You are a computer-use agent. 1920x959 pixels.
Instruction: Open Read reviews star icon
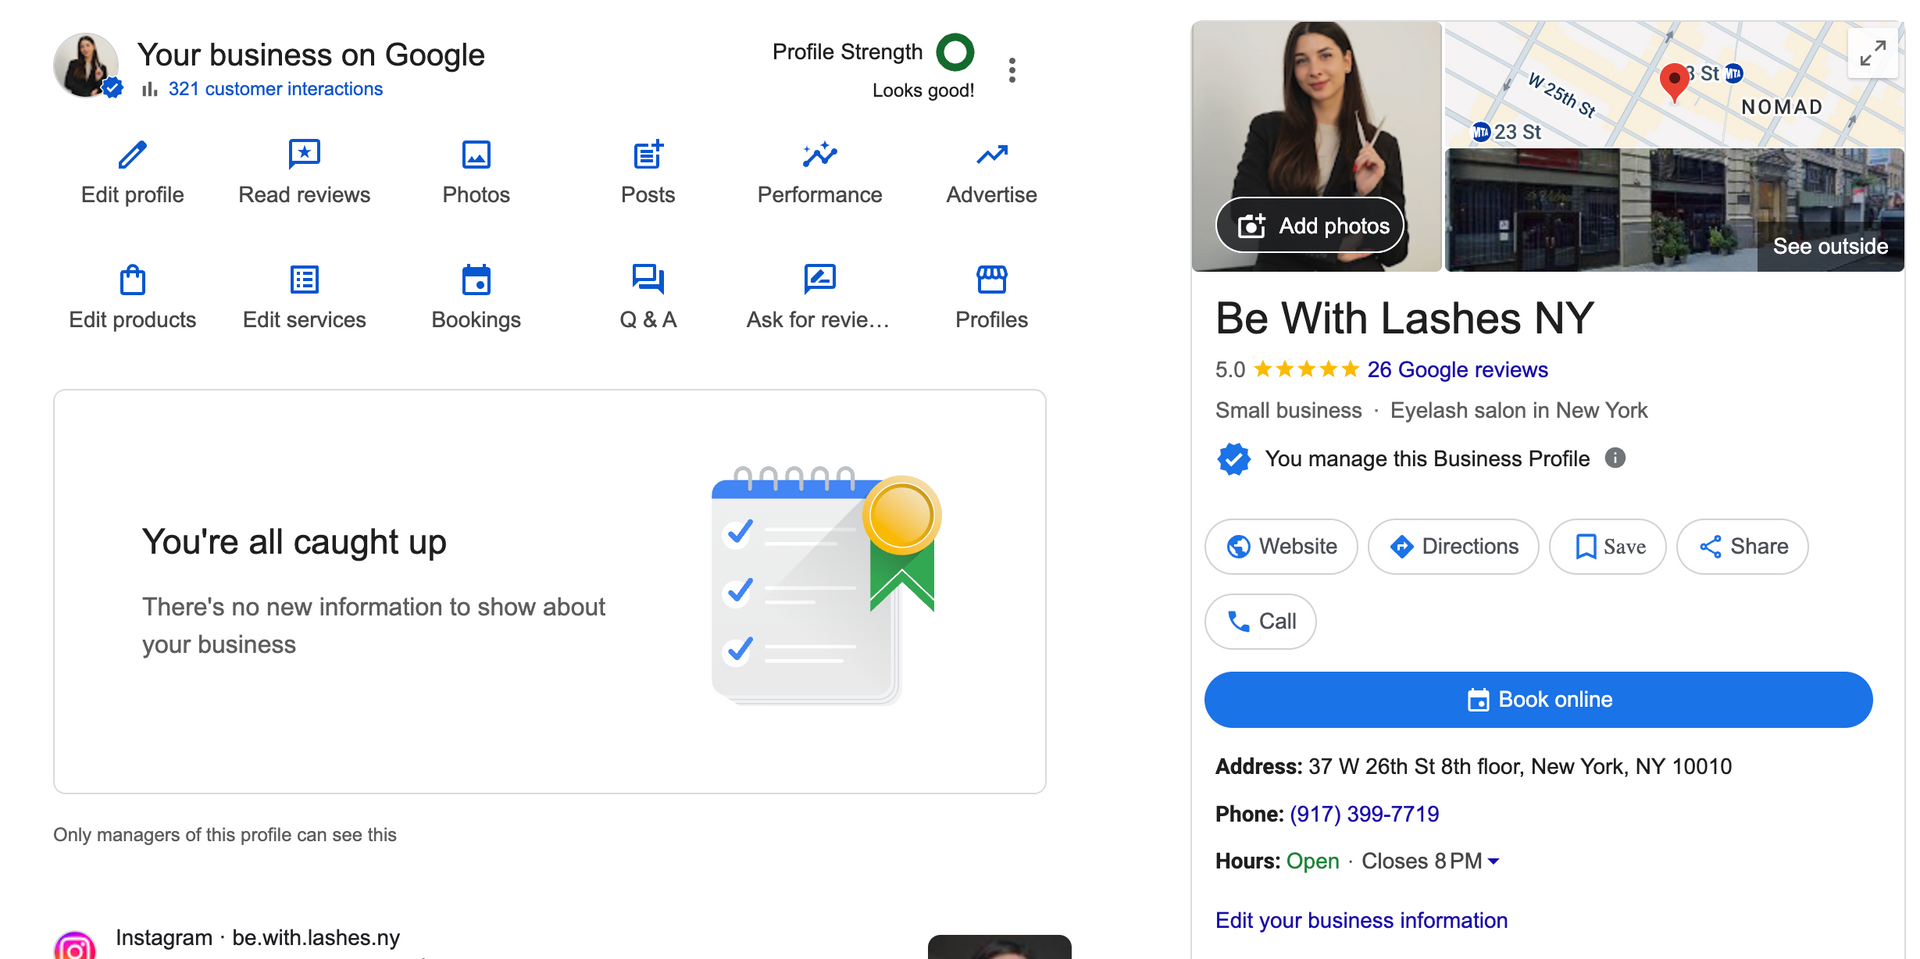(304, 155)
